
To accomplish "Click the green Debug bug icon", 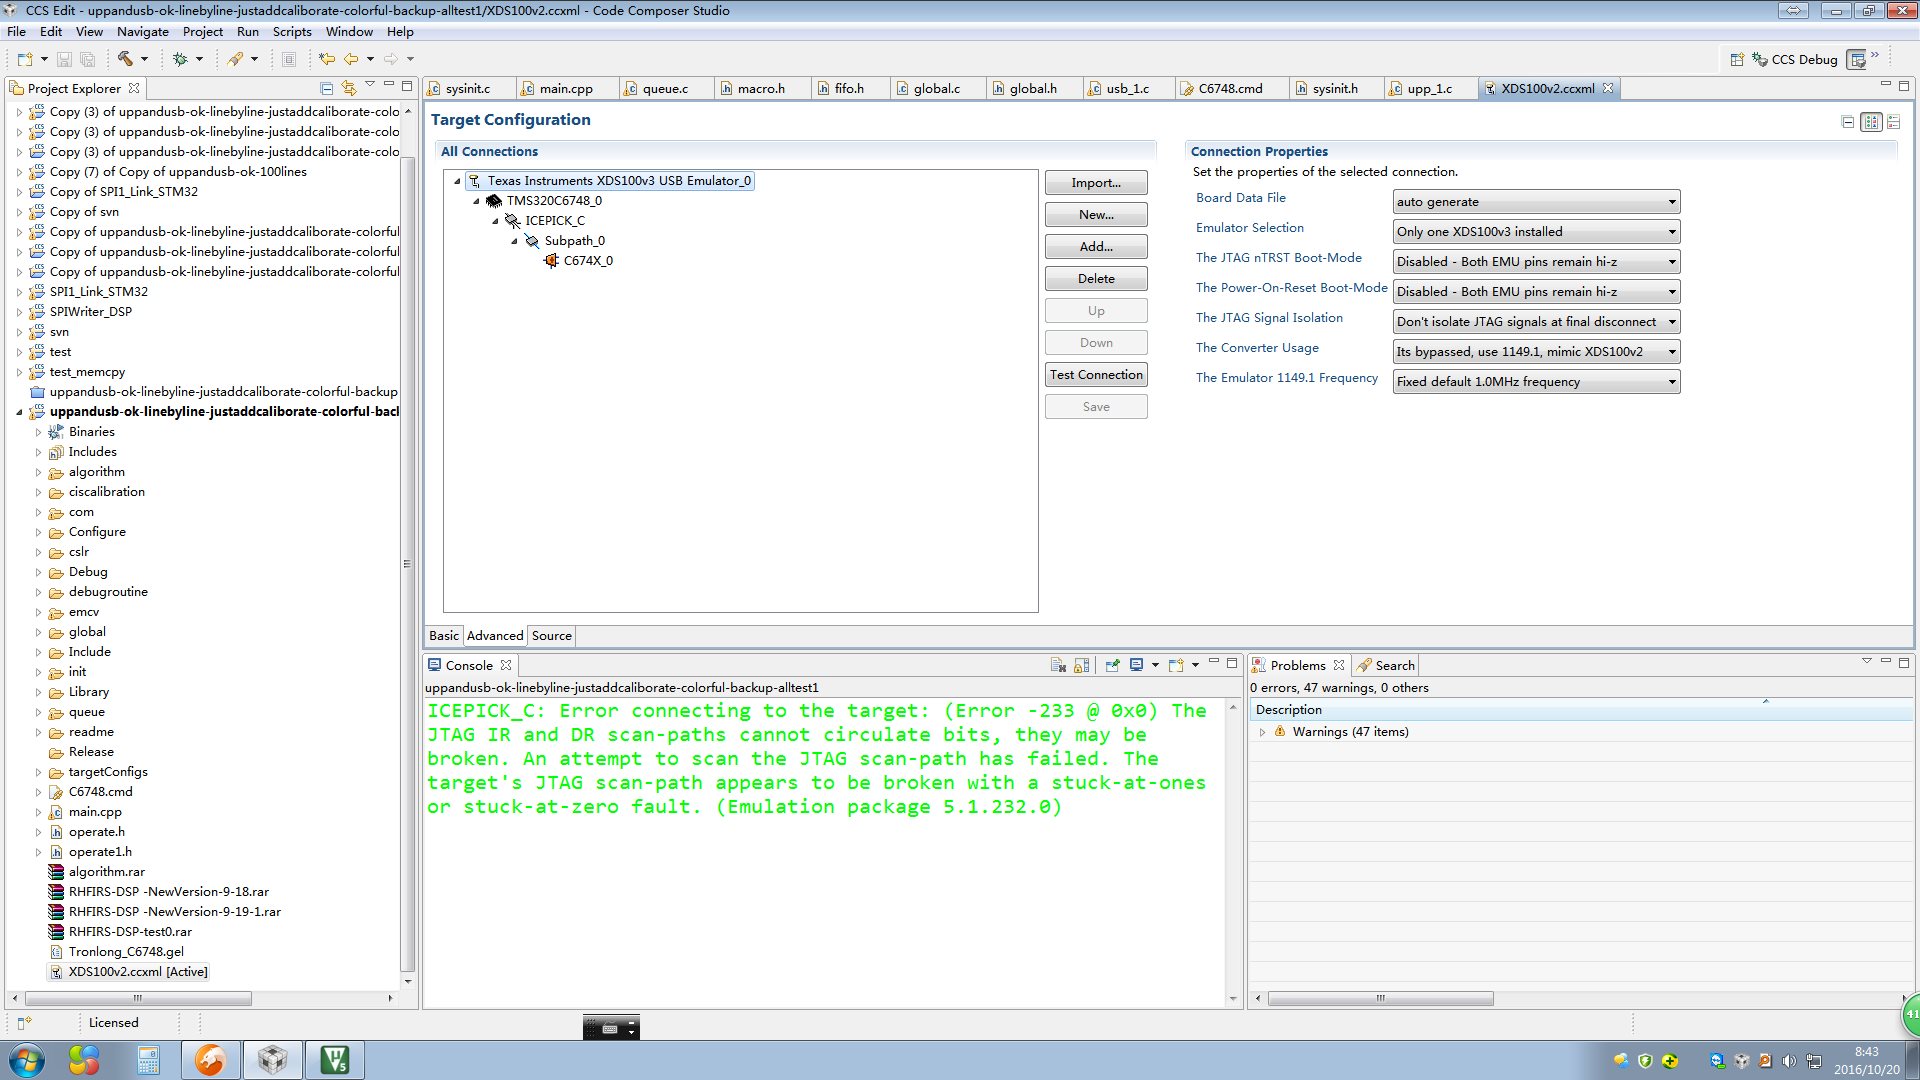I will pos(180,59).
